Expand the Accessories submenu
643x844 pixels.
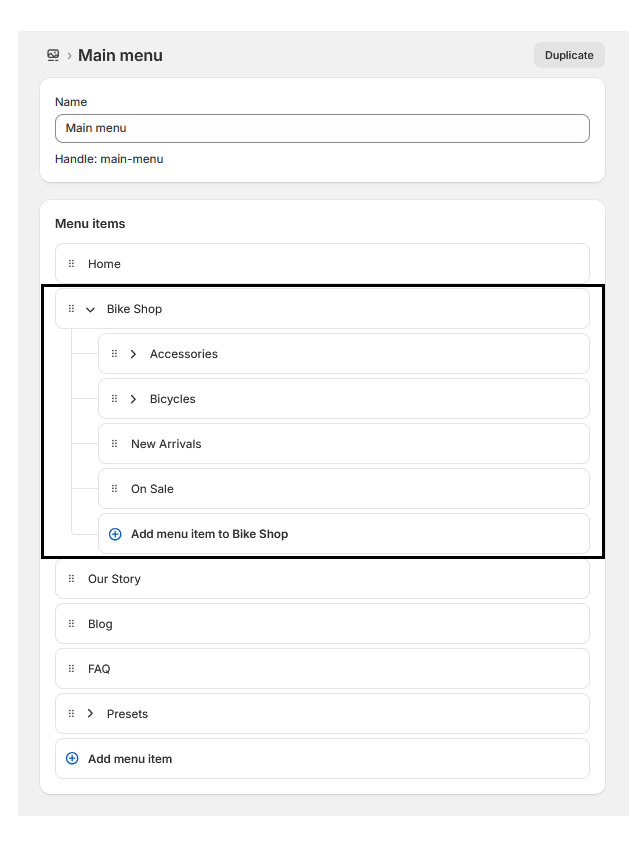(x=133, y=354)
